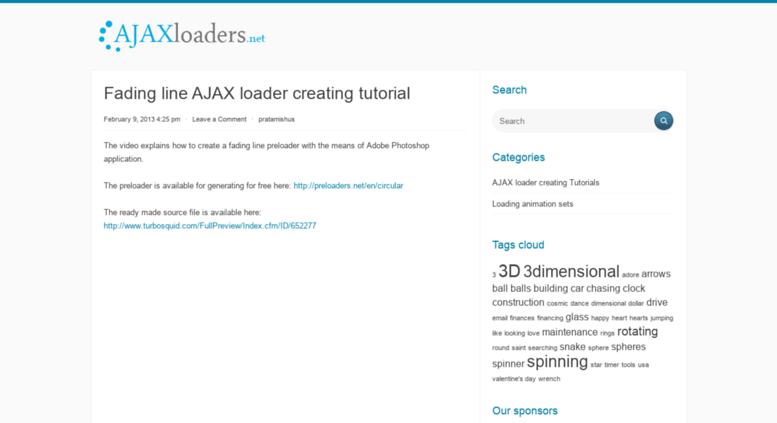Choose the 'arrows' tag

tap(656, 274)
